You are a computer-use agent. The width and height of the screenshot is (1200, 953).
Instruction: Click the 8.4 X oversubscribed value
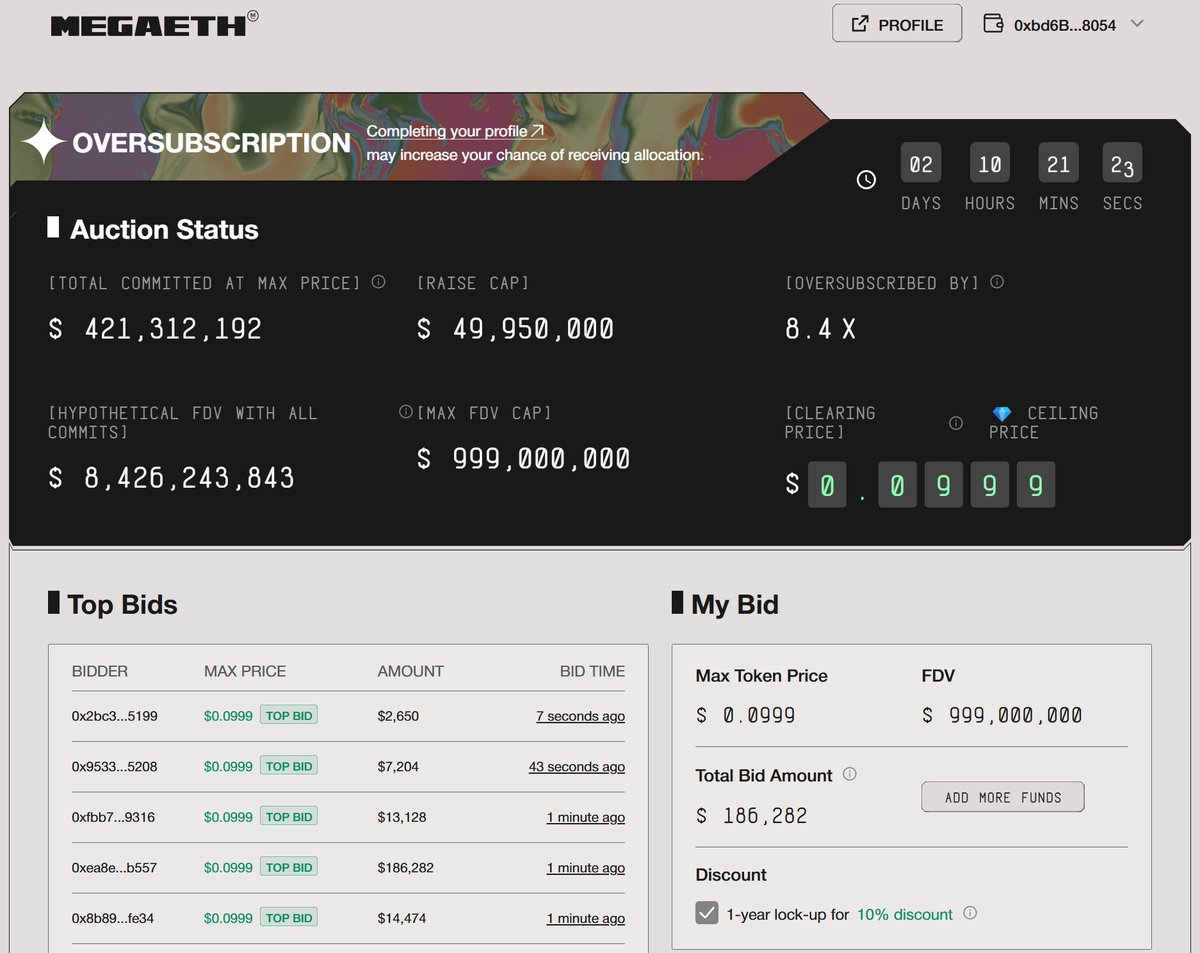coord(820,329)
